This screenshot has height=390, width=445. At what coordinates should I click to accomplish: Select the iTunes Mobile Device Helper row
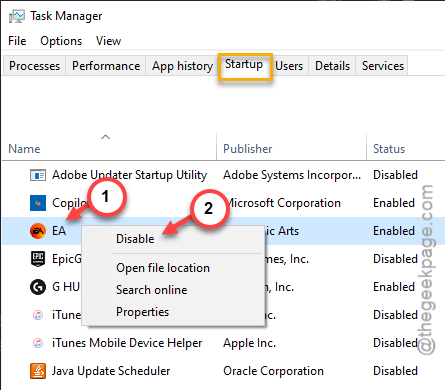click(223, 343)
